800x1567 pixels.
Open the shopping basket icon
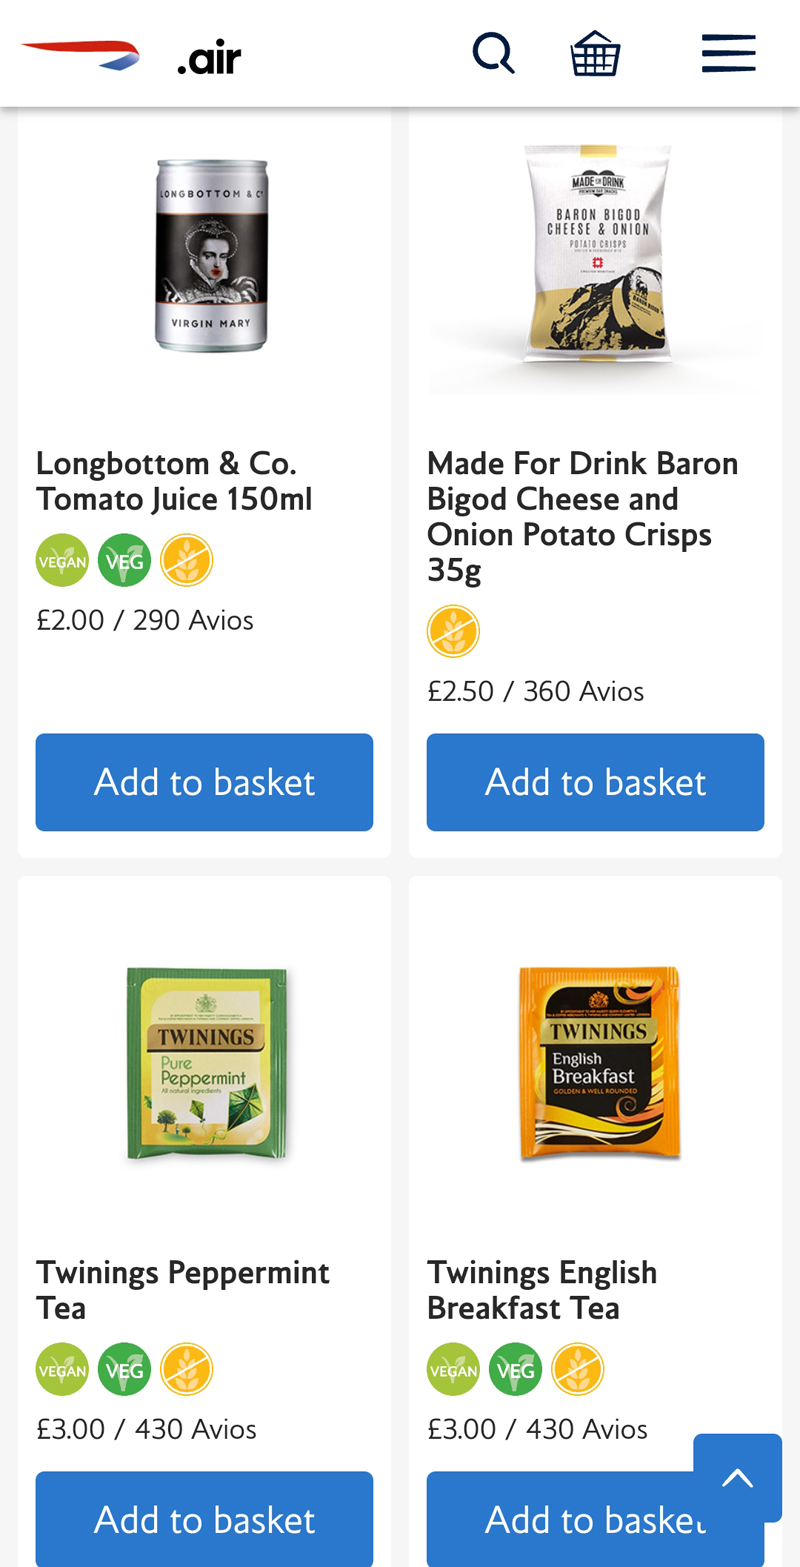tap(595, 53)
